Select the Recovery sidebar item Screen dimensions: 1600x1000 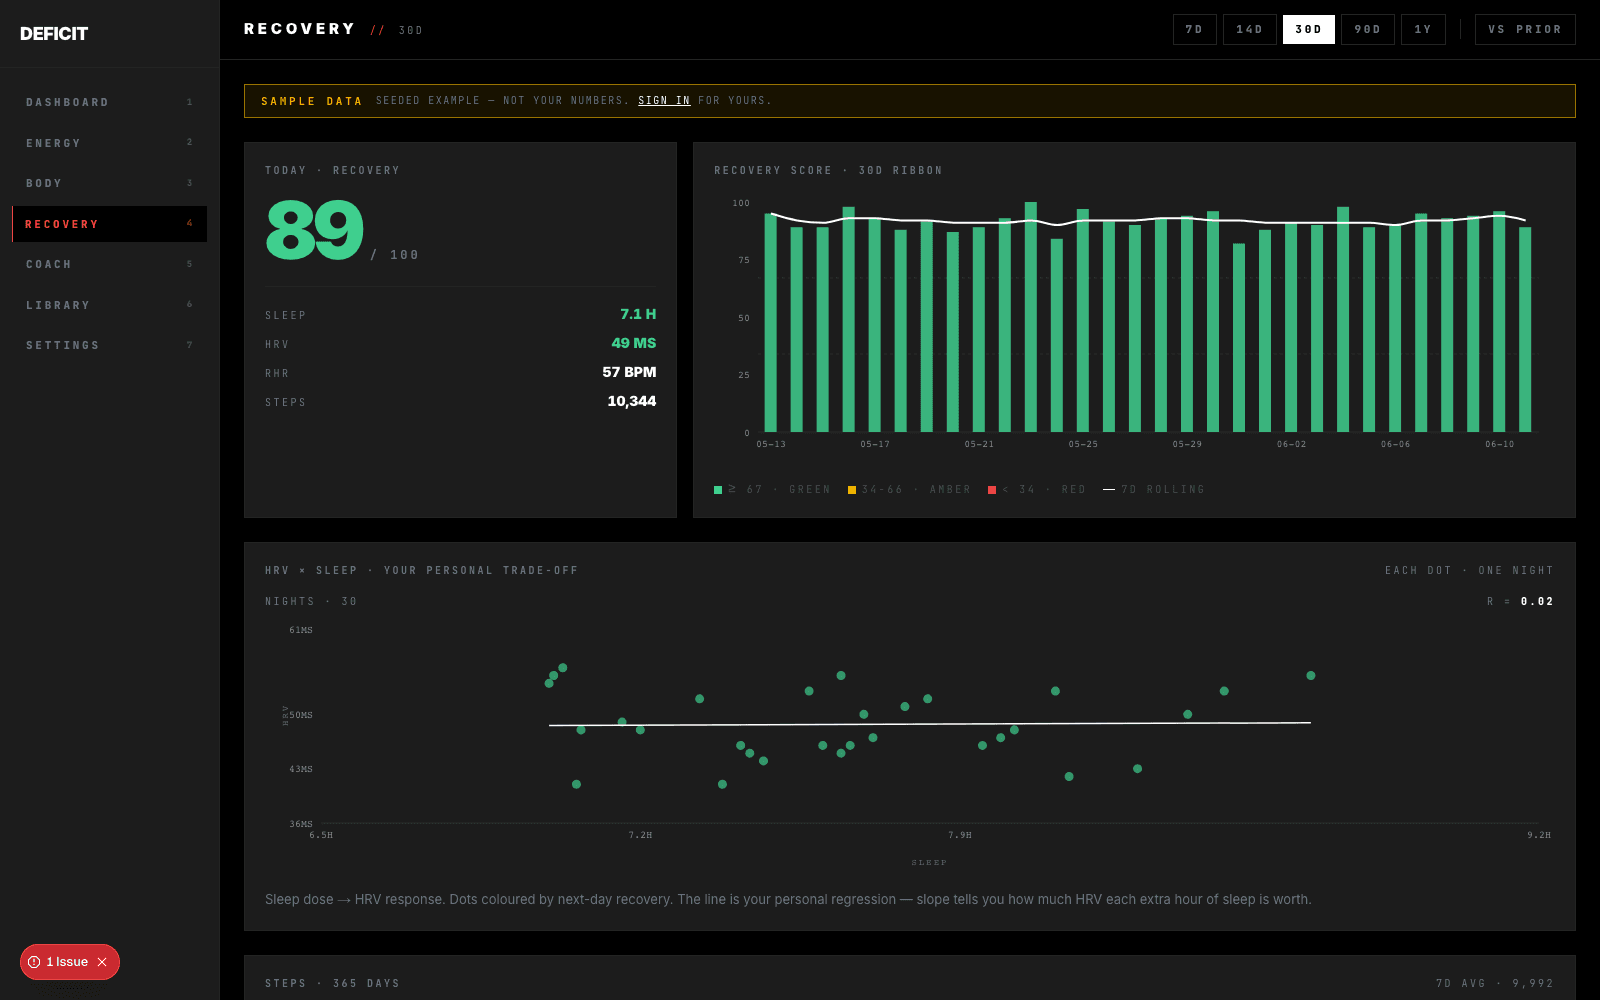click(110, 224)
